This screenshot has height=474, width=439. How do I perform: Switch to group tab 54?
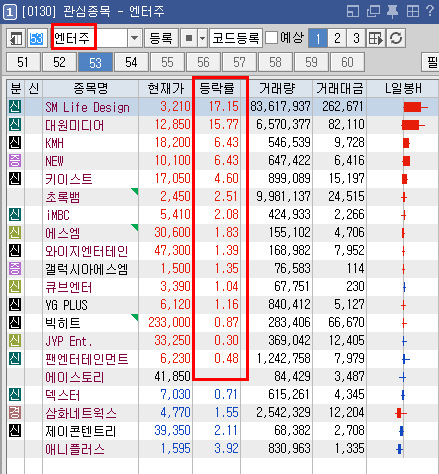[131, 62]
